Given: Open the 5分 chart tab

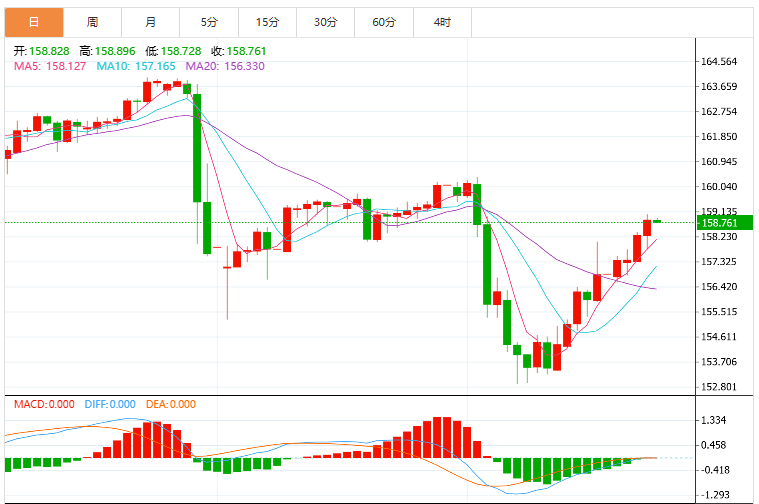Looking at the screenshot, I should pos(209,22).
